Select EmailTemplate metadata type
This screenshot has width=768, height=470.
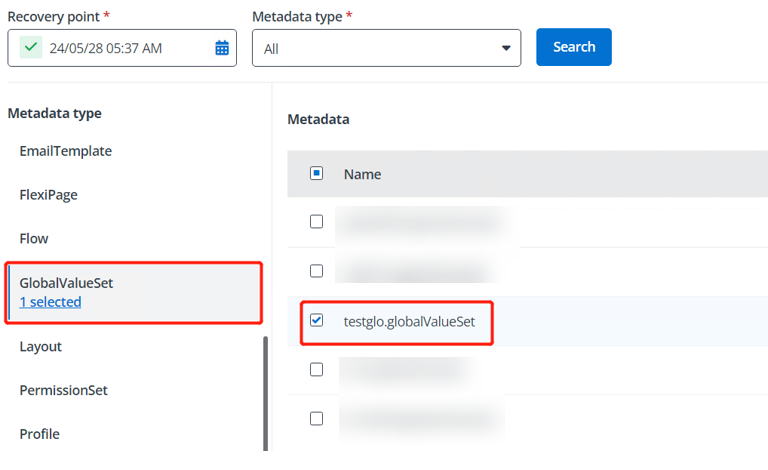[x=65, y=151]
